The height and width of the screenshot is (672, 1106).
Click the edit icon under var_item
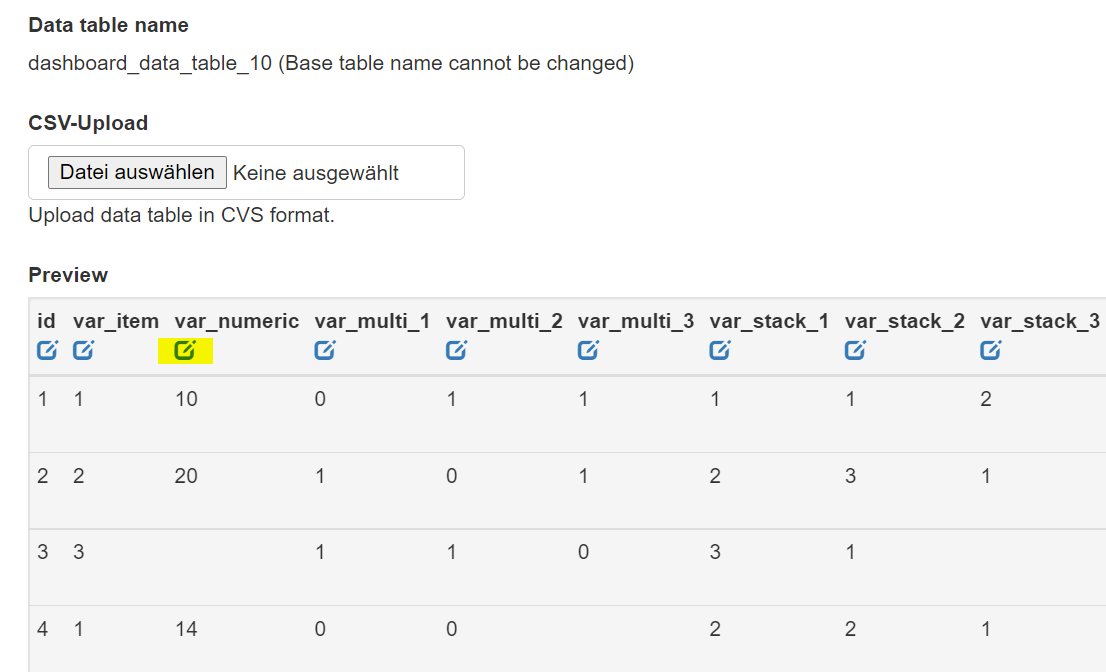[83, 350]
